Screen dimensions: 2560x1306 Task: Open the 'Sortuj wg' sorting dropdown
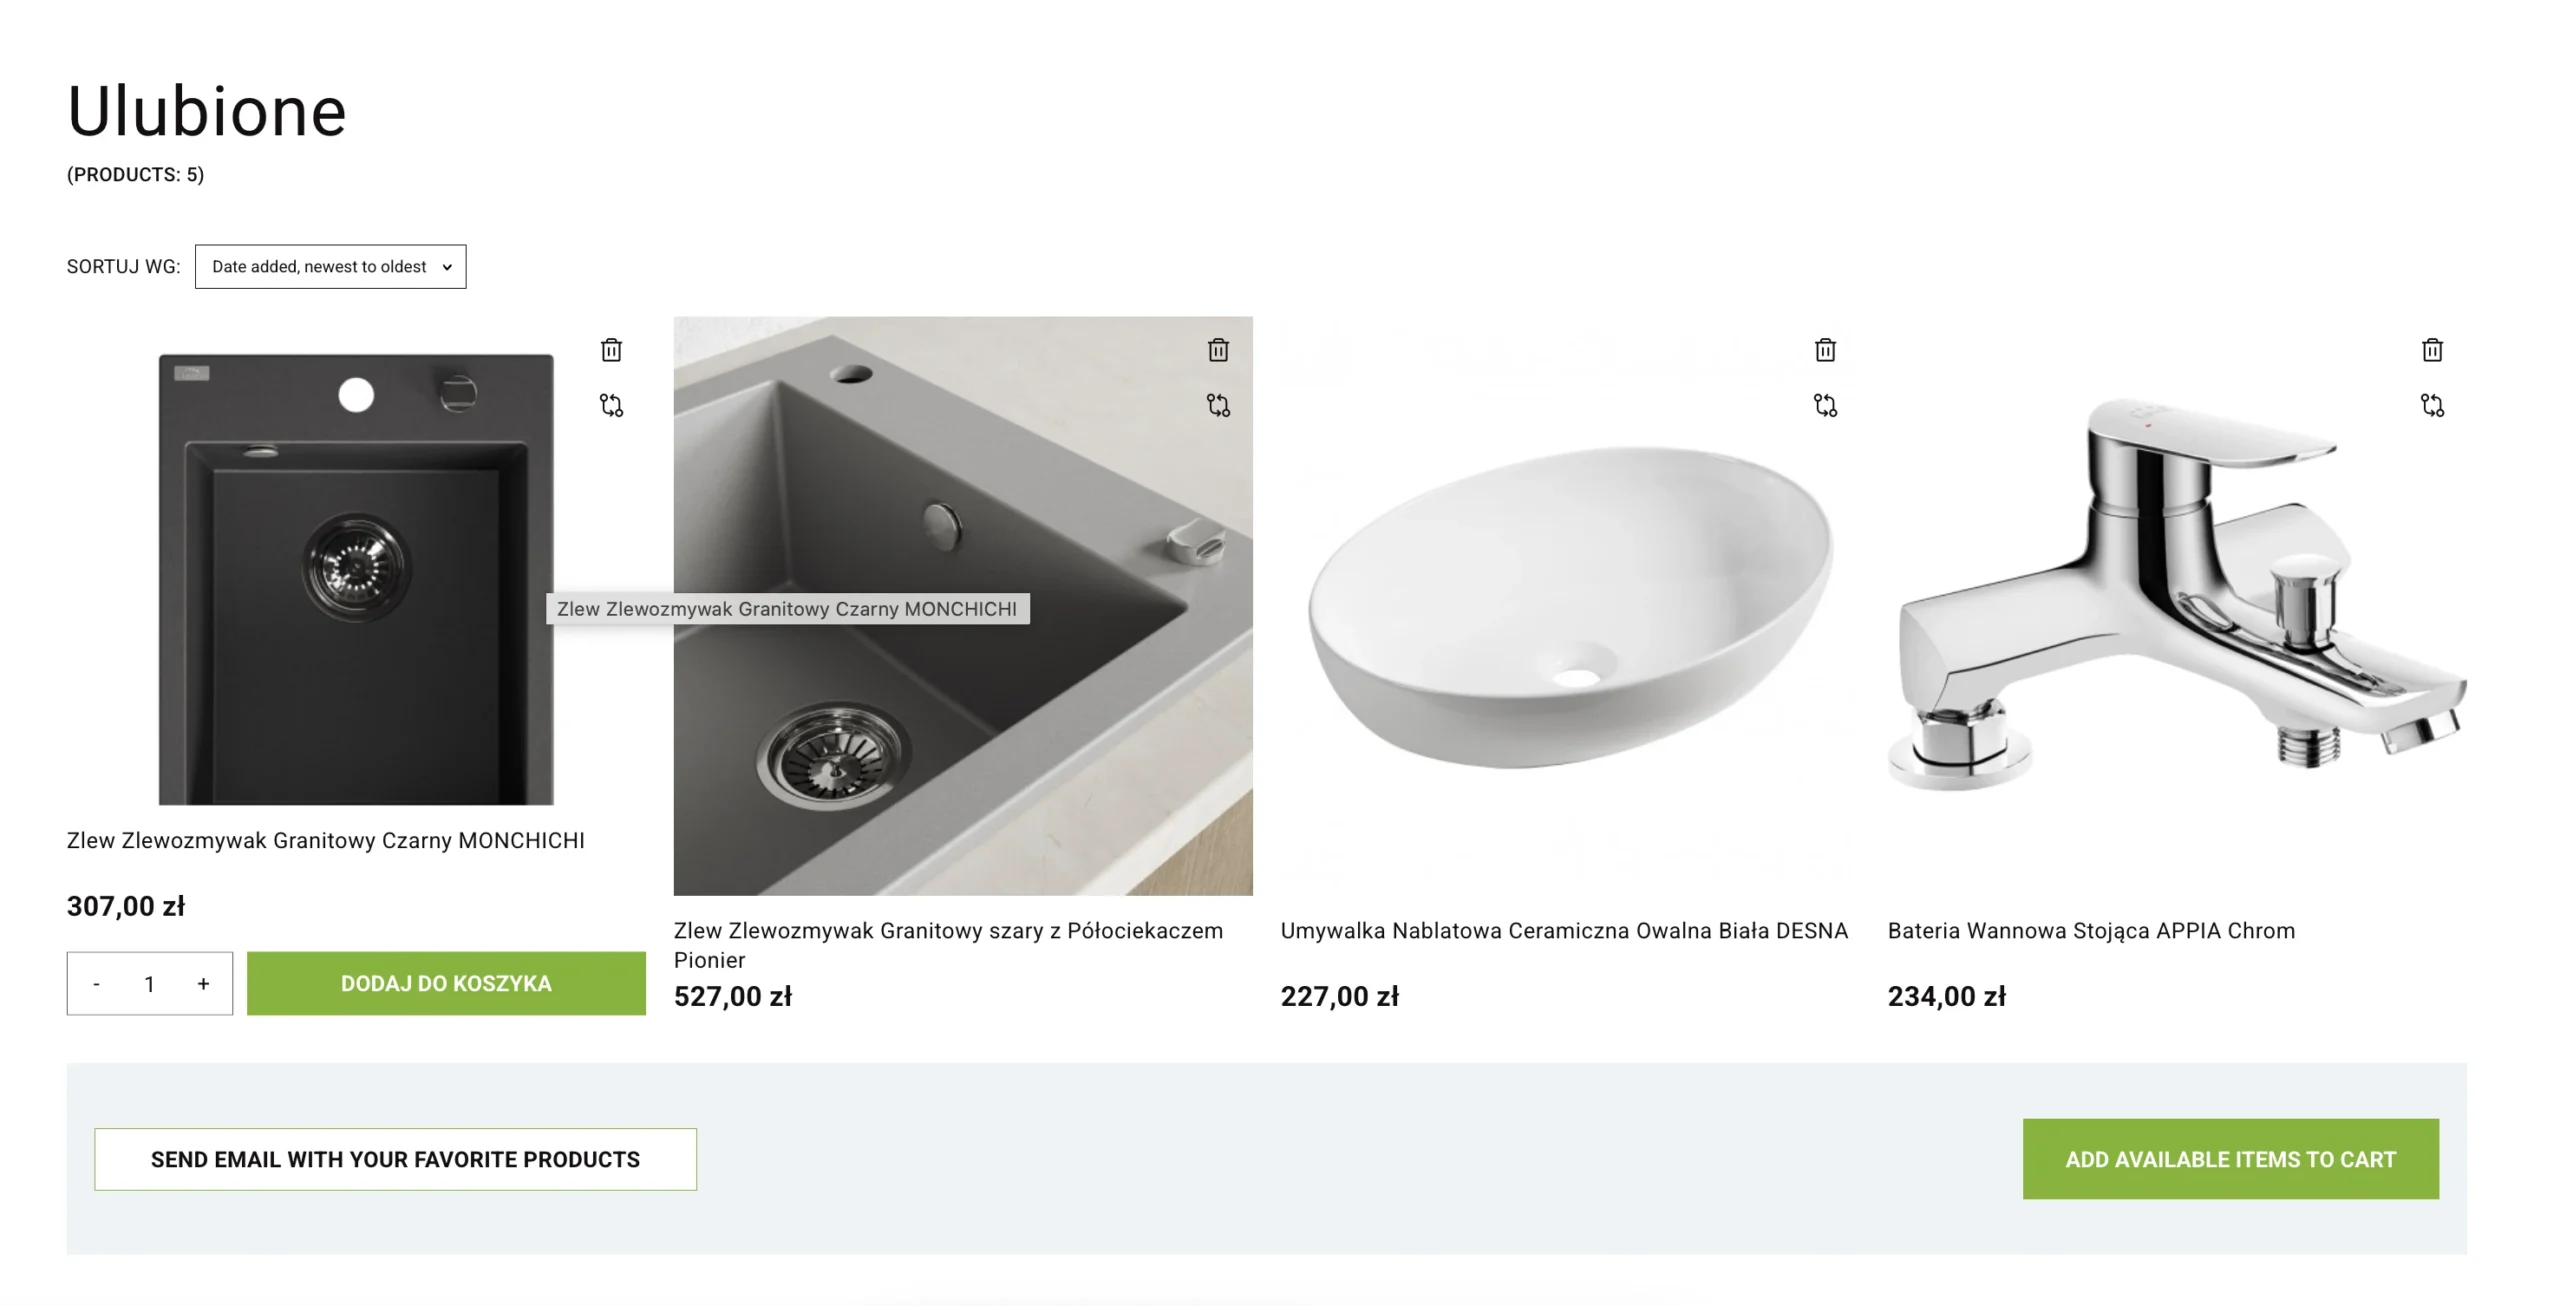coord(330,267)
